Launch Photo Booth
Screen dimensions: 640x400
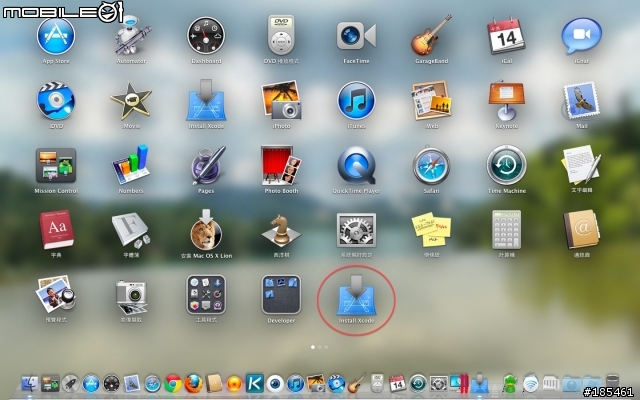281,165
